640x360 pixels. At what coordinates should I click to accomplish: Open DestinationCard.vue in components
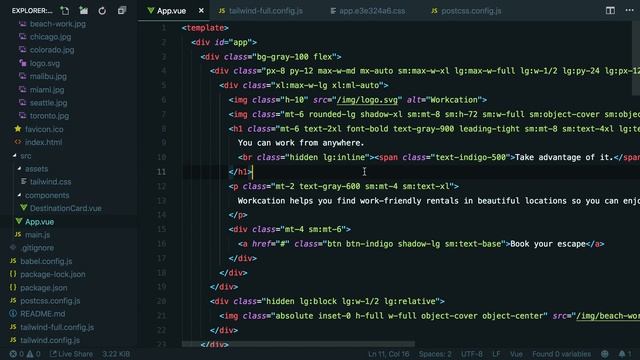(65, 208)
